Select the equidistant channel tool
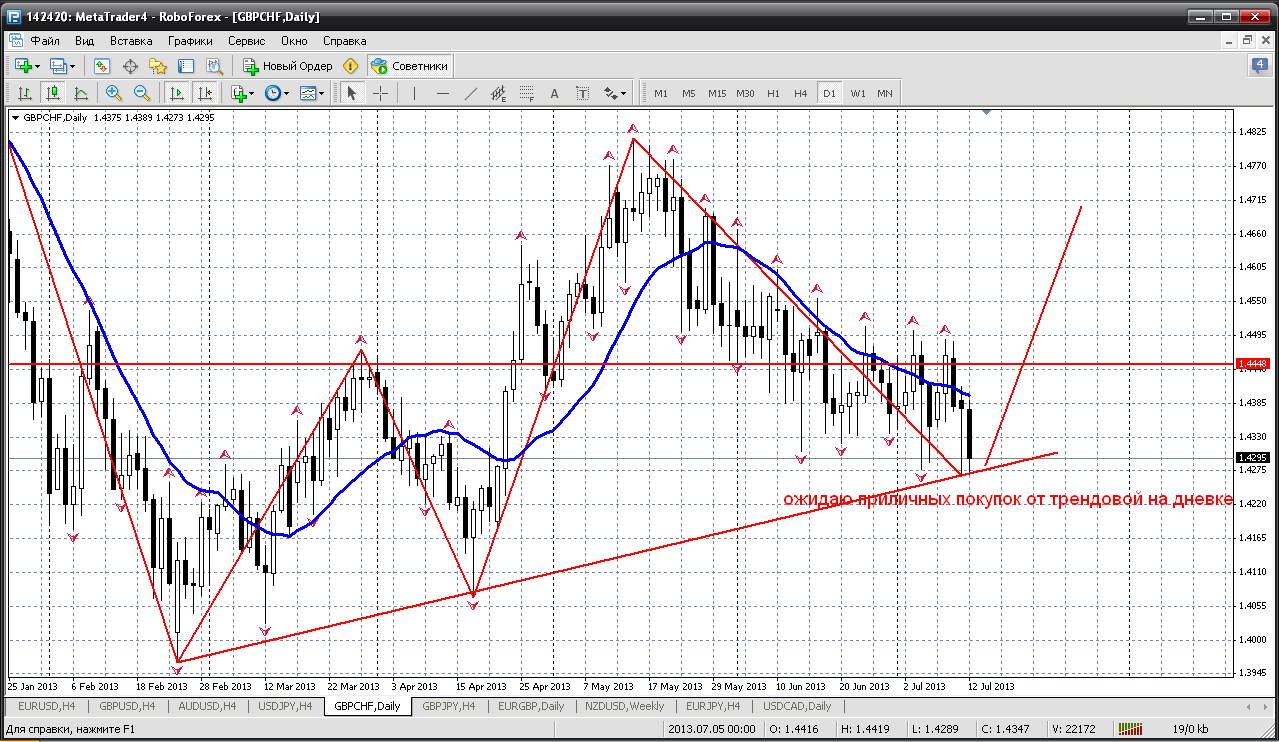Viewport: 1279px width, 742px height. point(499,93)
